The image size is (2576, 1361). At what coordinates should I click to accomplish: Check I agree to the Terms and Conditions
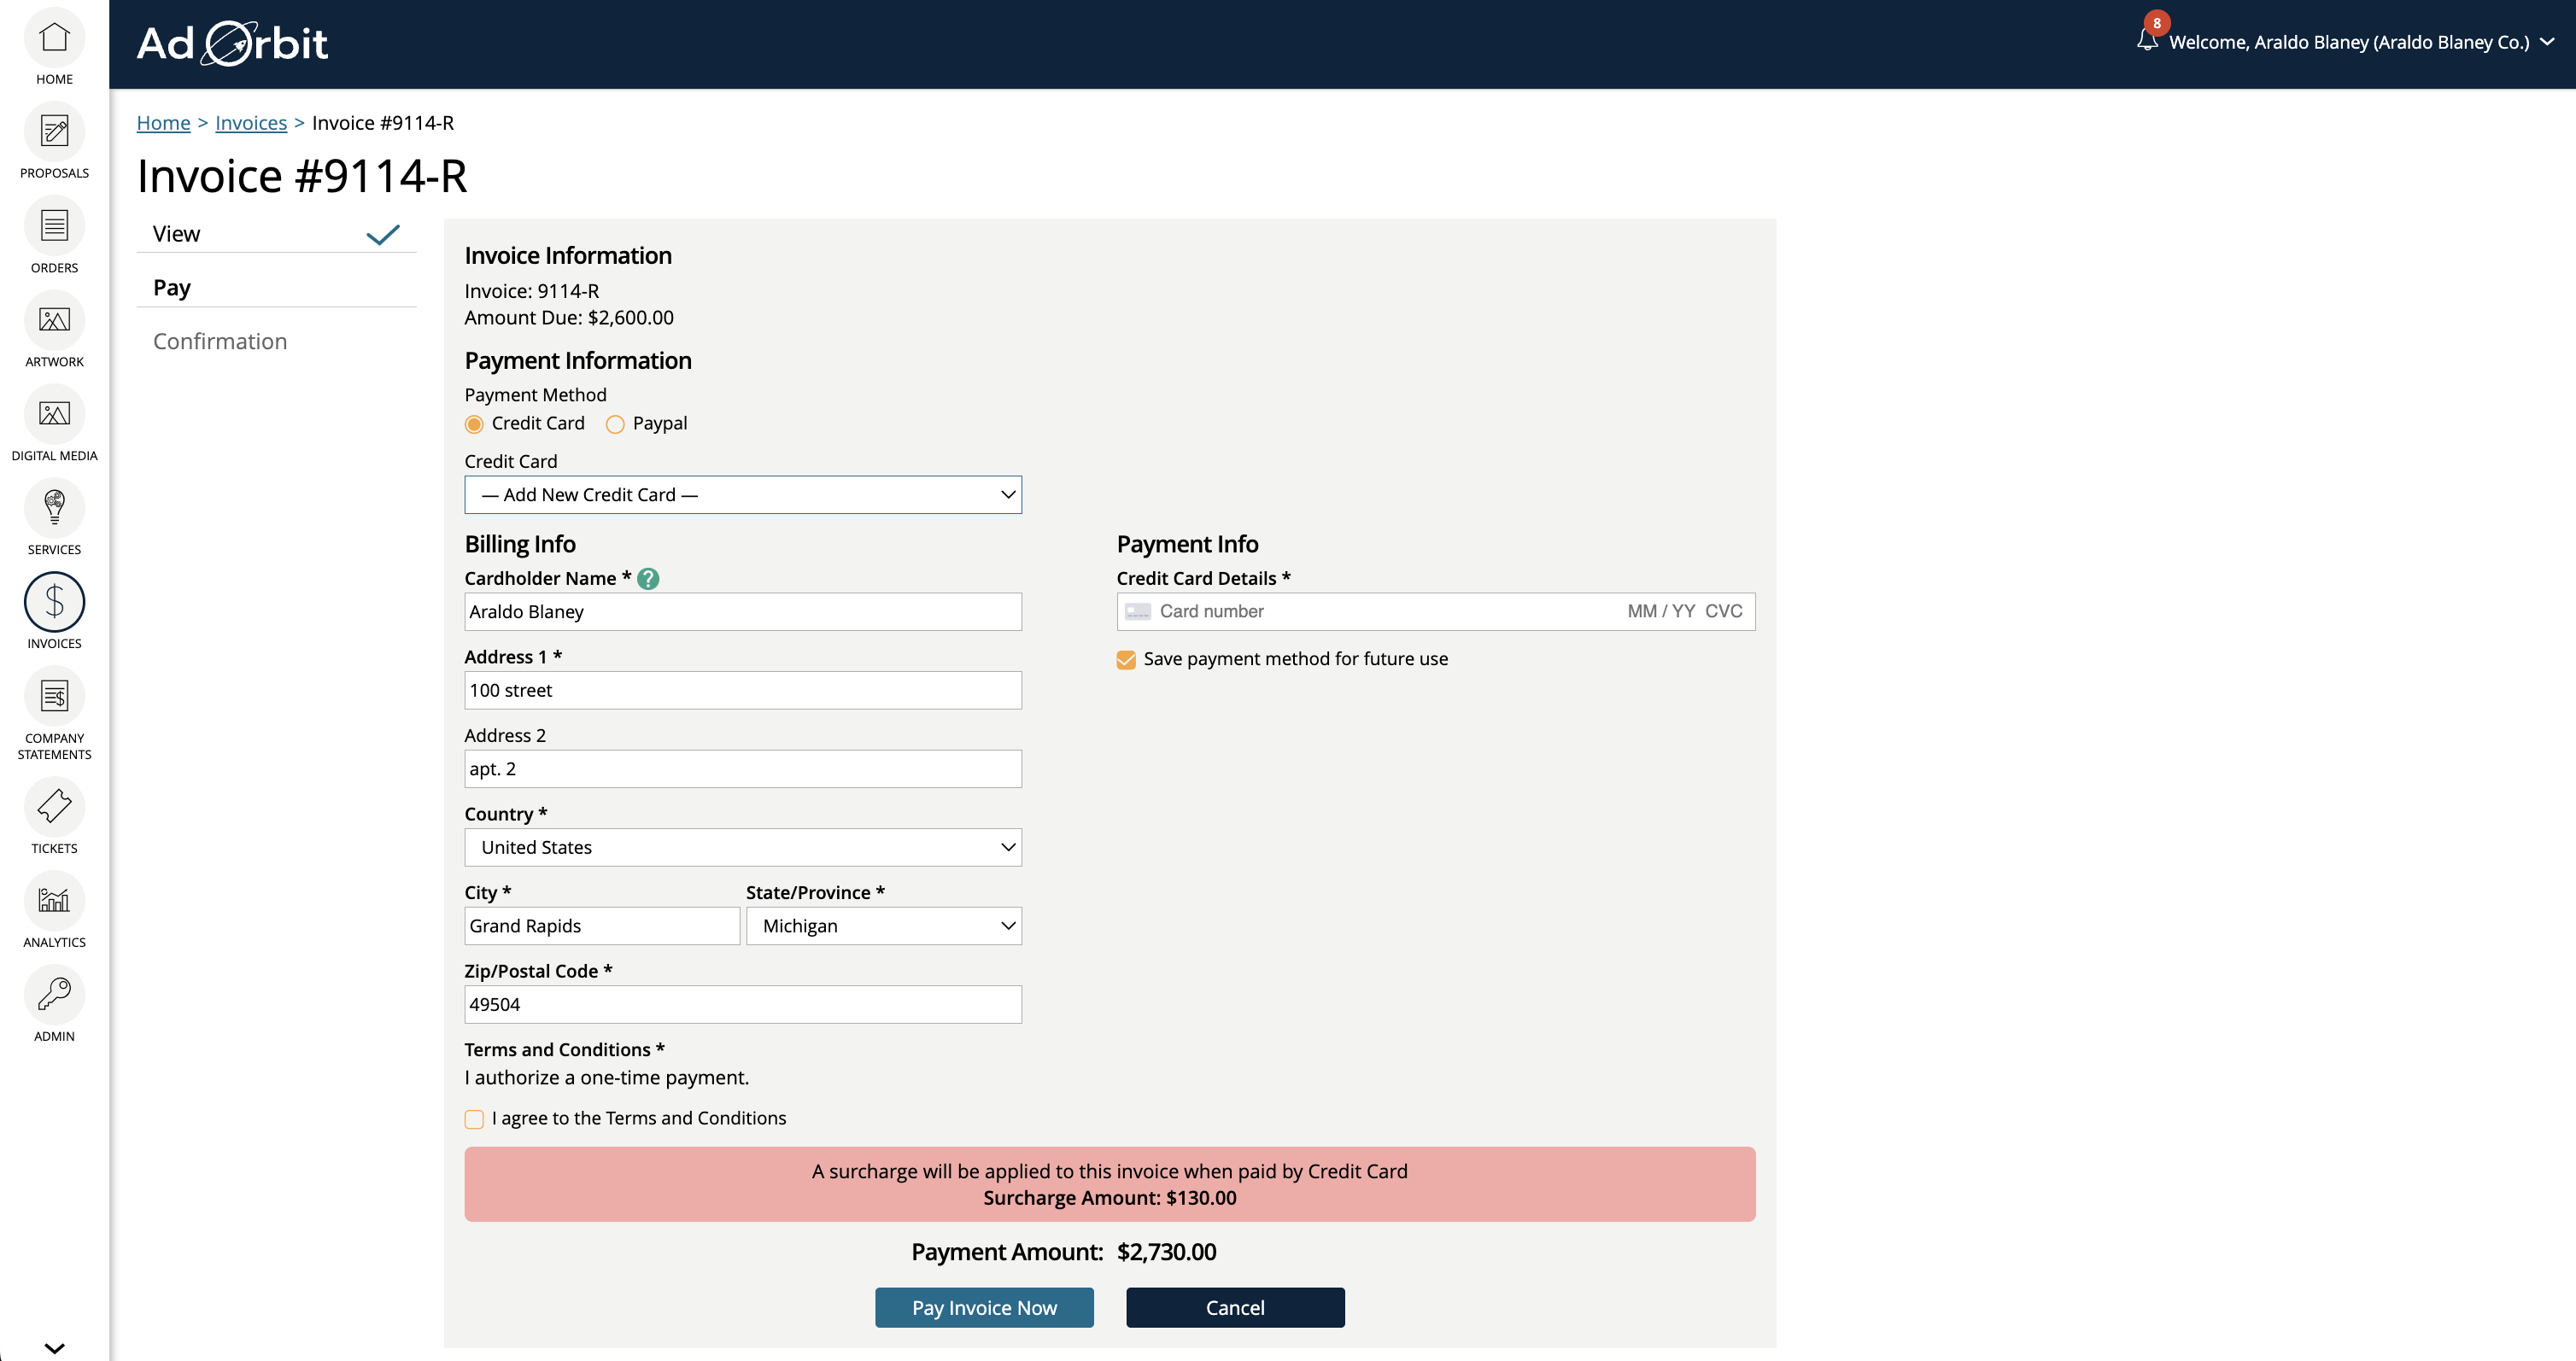point(474,1120)
